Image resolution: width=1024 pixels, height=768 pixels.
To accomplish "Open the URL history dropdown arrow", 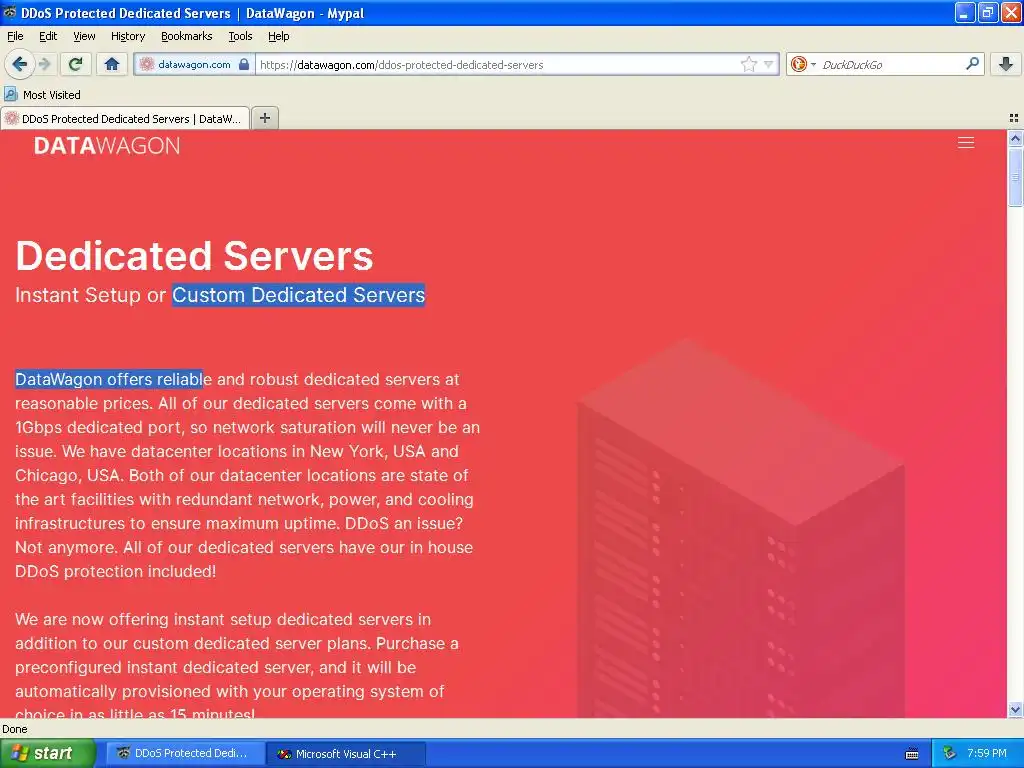I will [769, 64].
